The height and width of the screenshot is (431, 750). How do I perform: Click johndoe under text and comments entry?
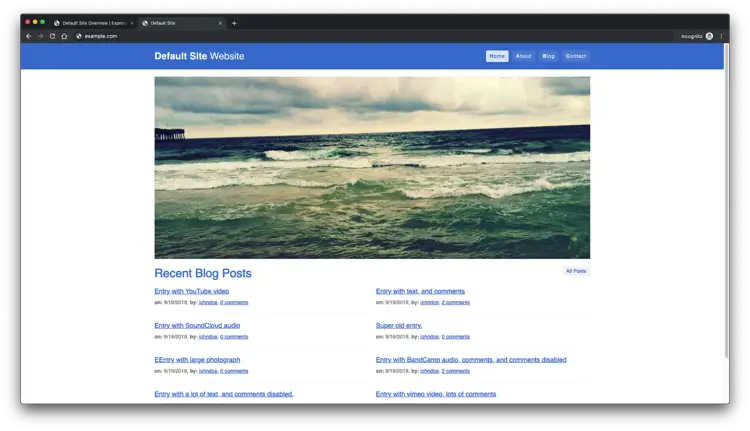(x=430, y=302)
